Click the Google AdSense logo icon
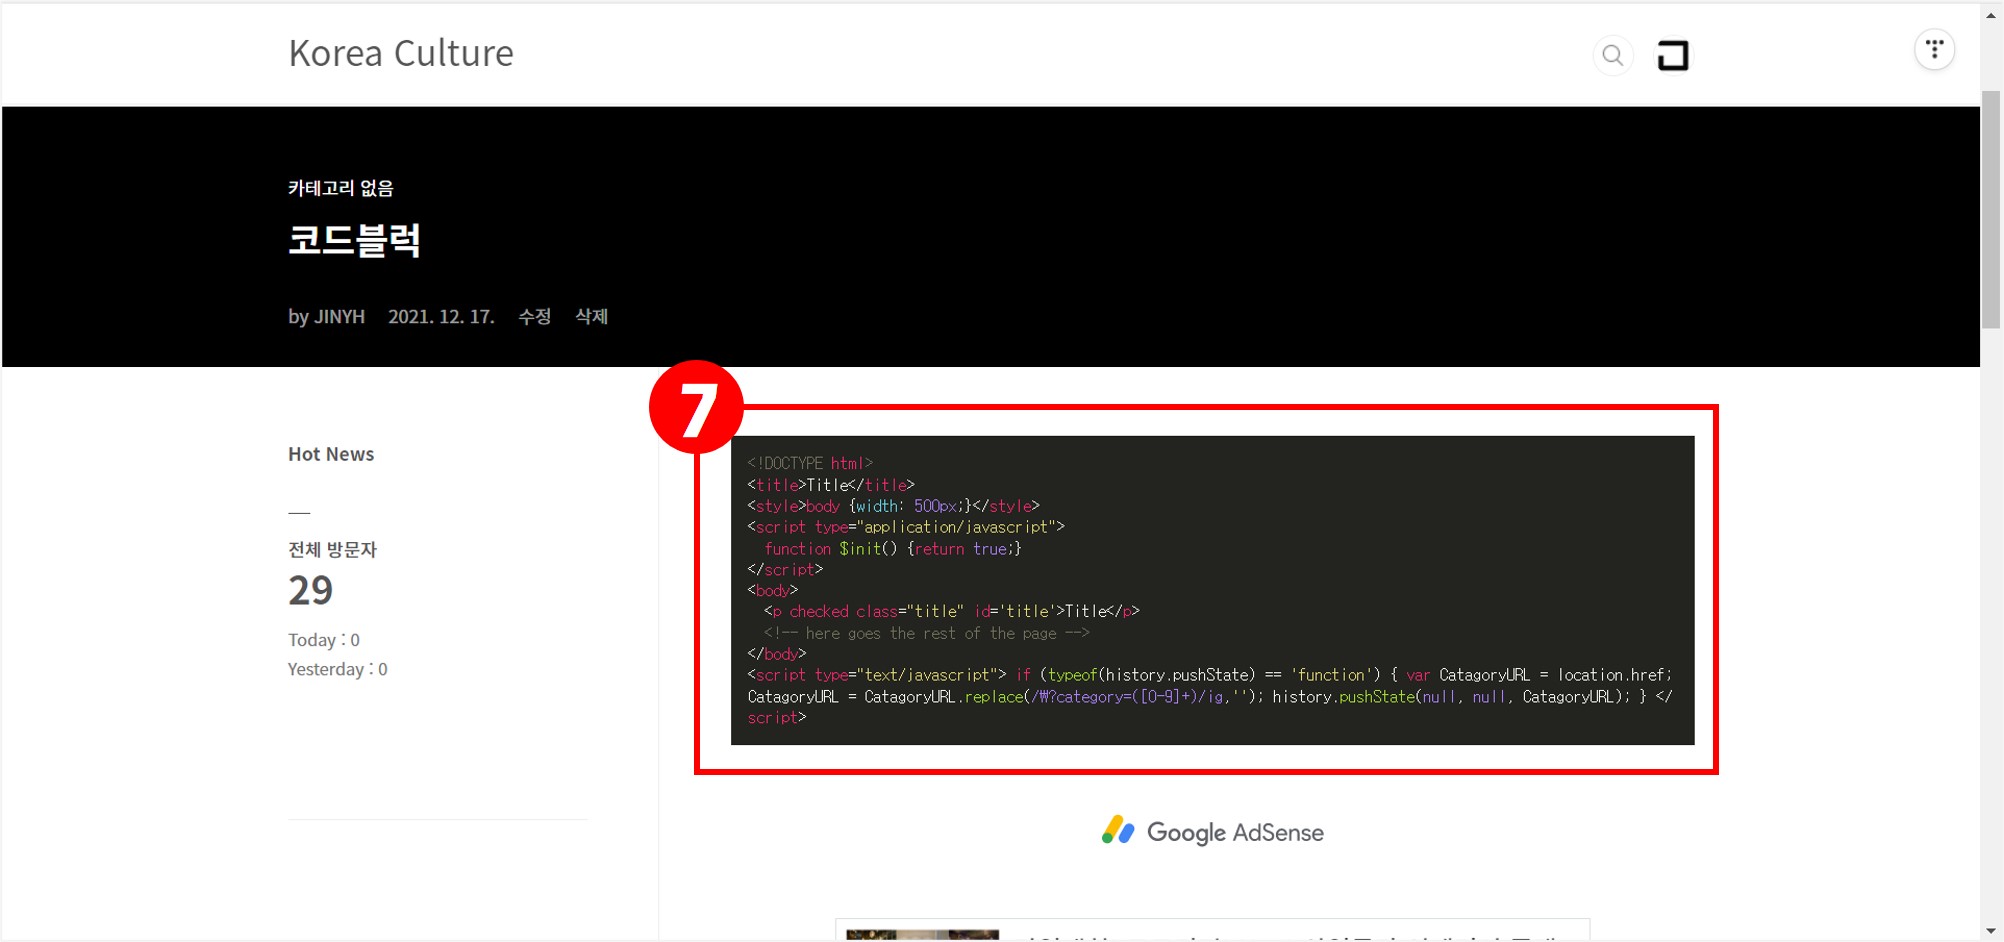Screen dimensions: 2004x942 tap(1118, 830)
